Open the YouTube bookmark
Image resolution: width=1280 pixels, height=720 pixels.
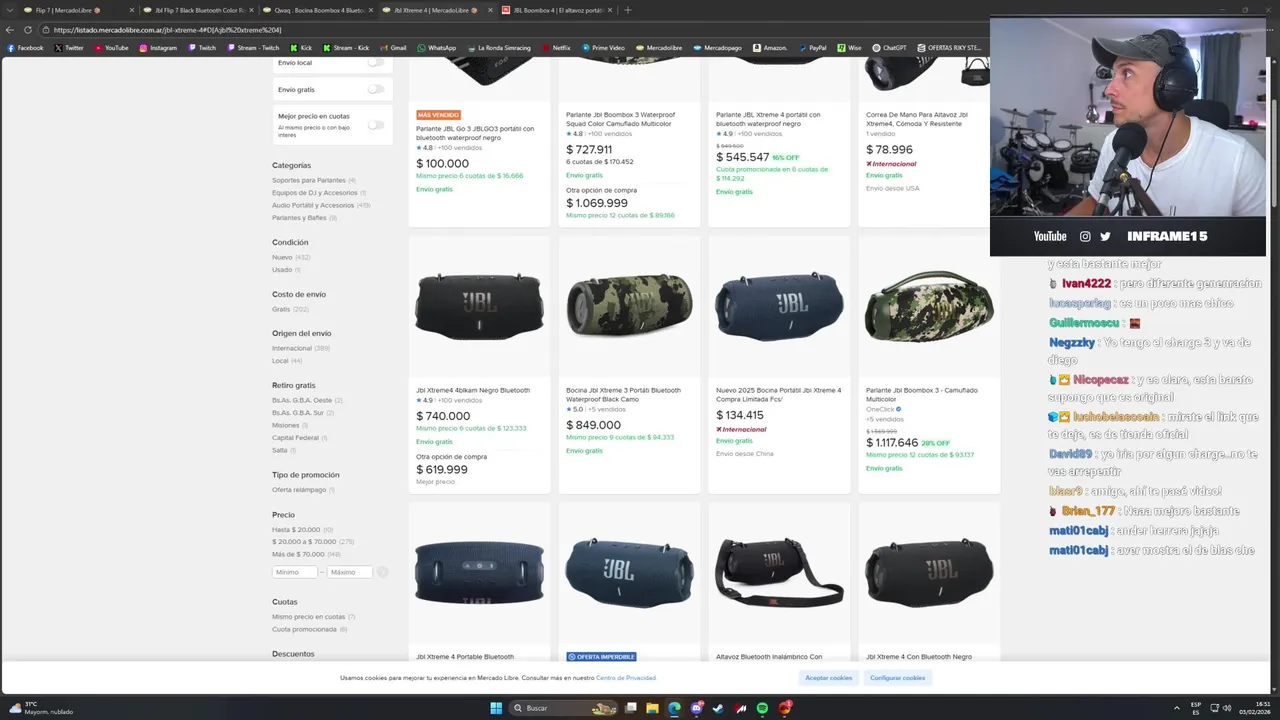pyautogui.click(x=111, y=47)
